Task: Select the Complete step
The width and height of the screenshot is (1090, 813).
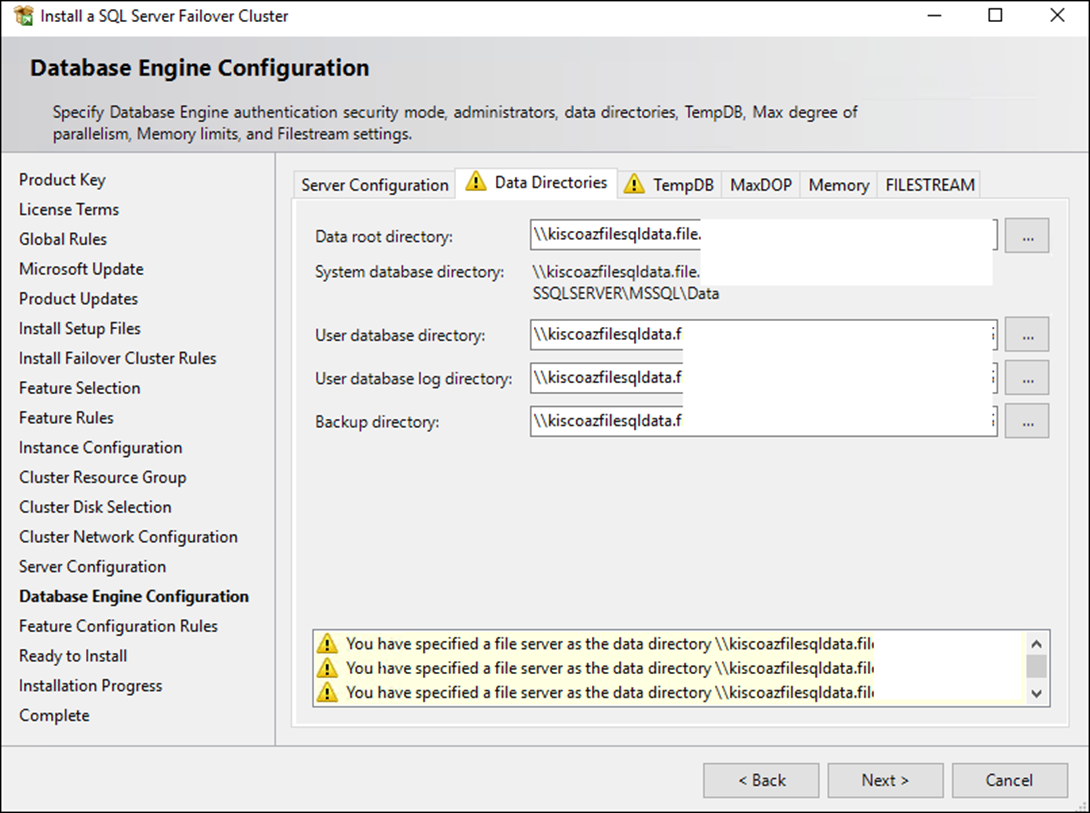Action: (x=54, y=716)
